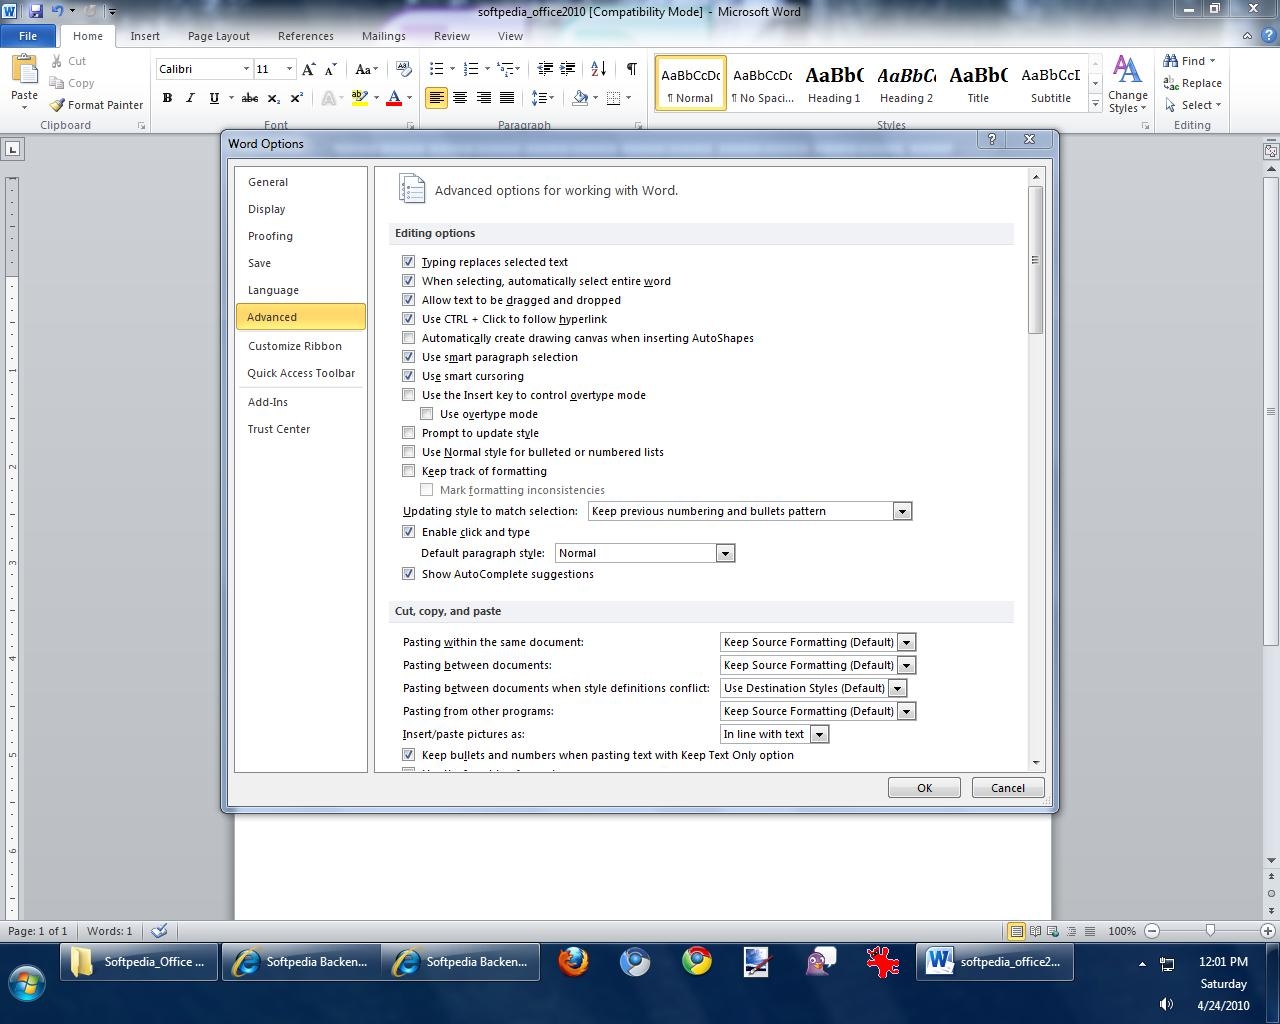Disable Show AutoComplete suggestions
The width and height of the screenshot is (1280, 1024).
408,574
